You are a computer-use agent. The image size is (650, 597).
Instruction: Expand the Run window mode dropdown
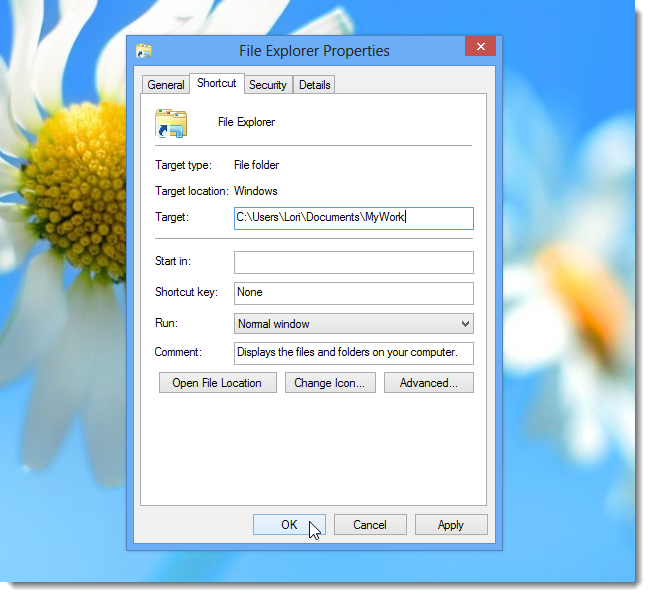(x=354, y=324)
